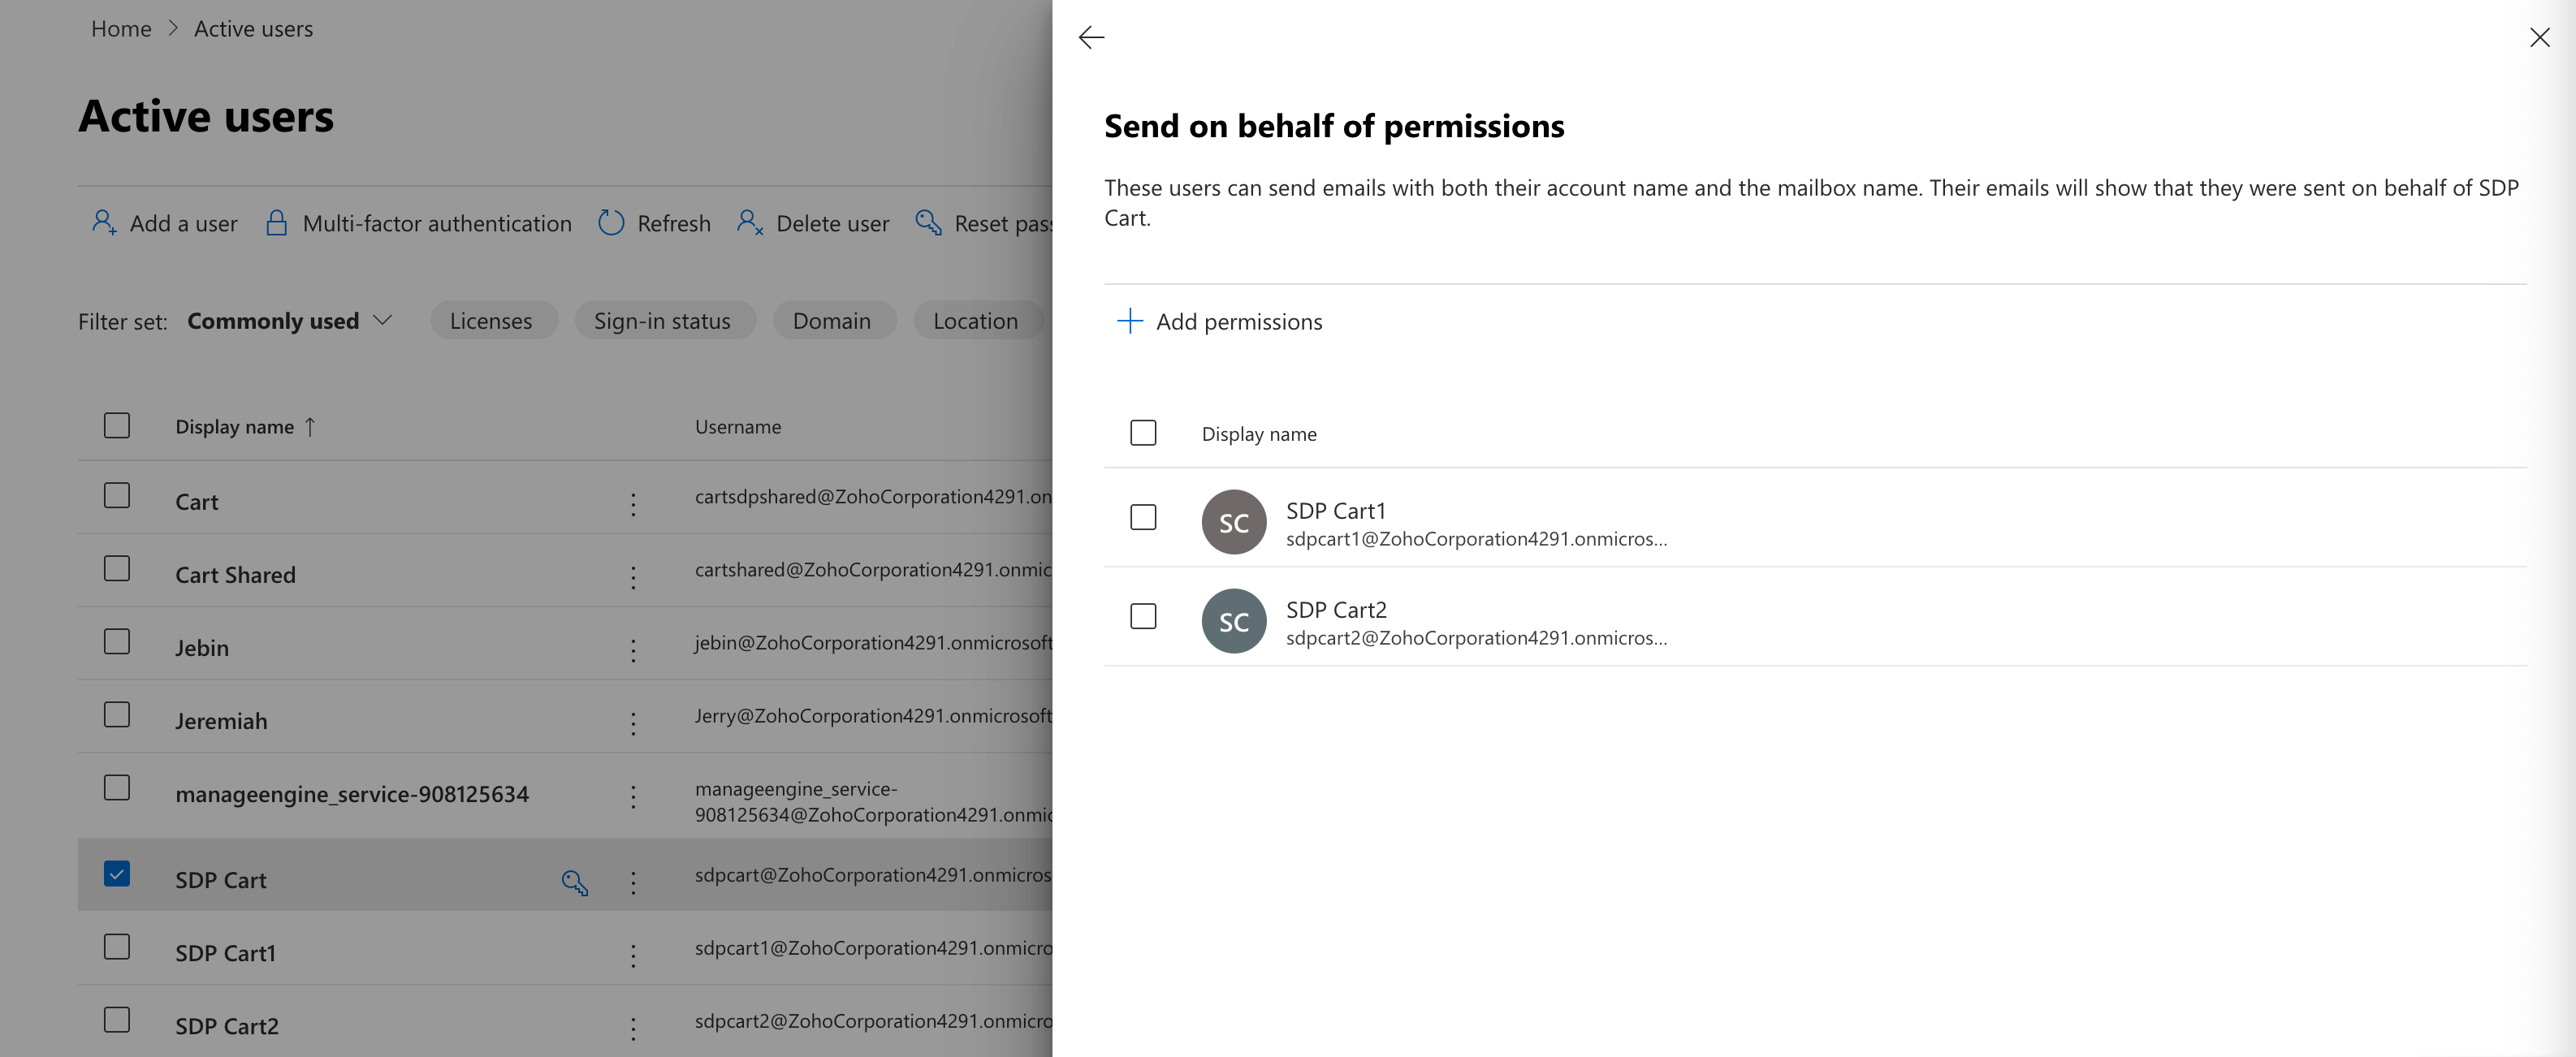Open more options for Jebin row
The height and width of the screenshot is (1057, 2576).
tap(633, 650)
